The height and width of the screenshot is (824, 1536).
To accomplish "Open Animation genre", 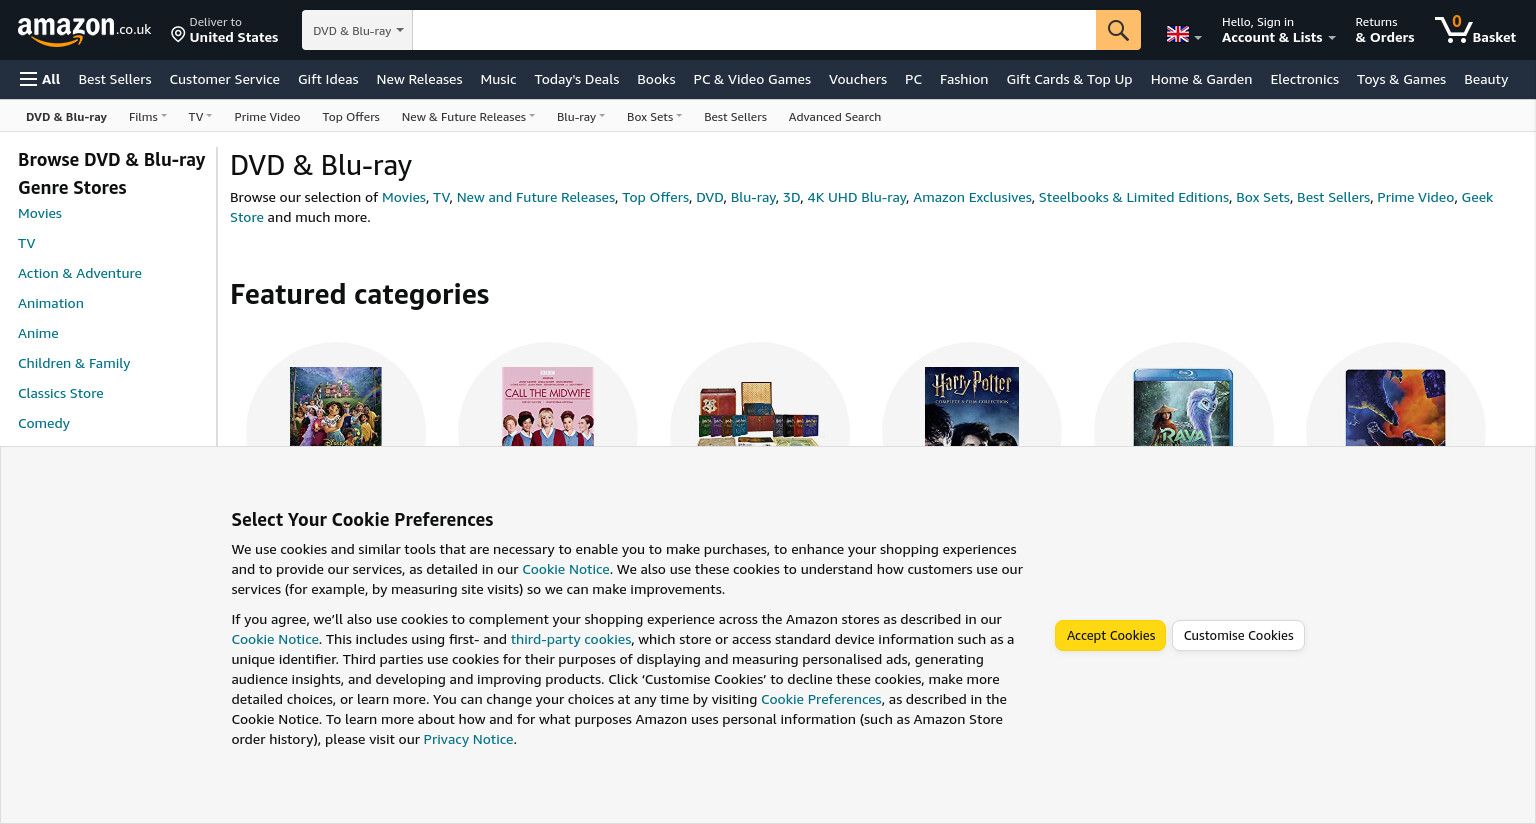I will [51, 303].
